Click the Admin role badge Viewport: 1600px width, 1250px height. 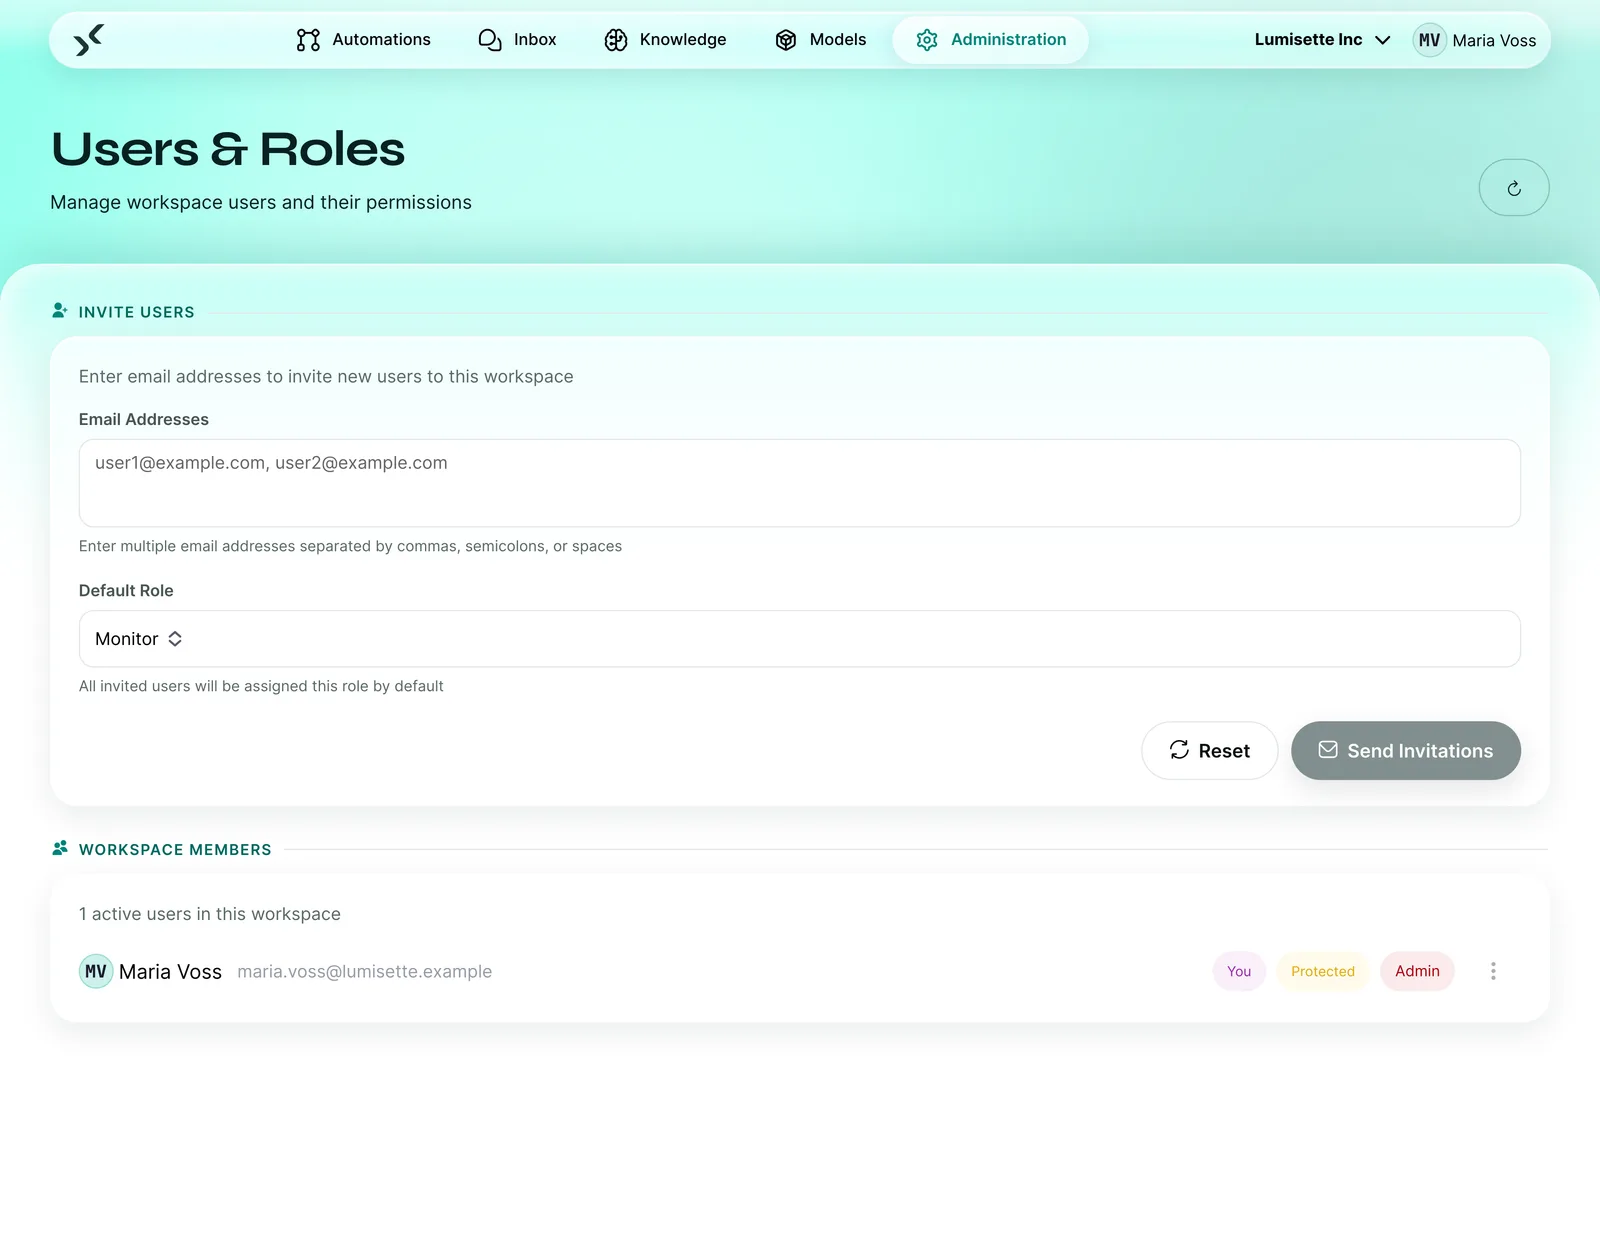pos(1417,971)
